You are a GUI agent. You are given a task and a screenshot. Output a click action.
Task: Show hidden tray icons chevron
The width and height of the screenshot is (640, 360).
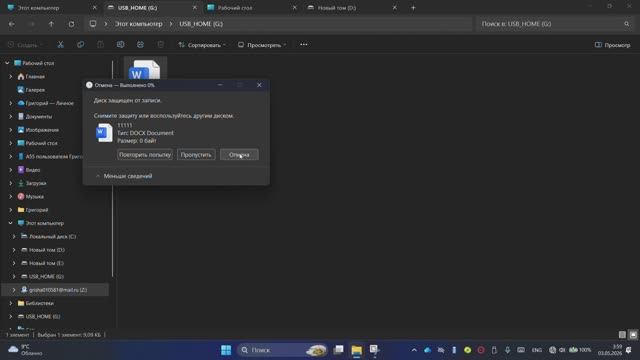pyautogui.click(x=414, y=350)
